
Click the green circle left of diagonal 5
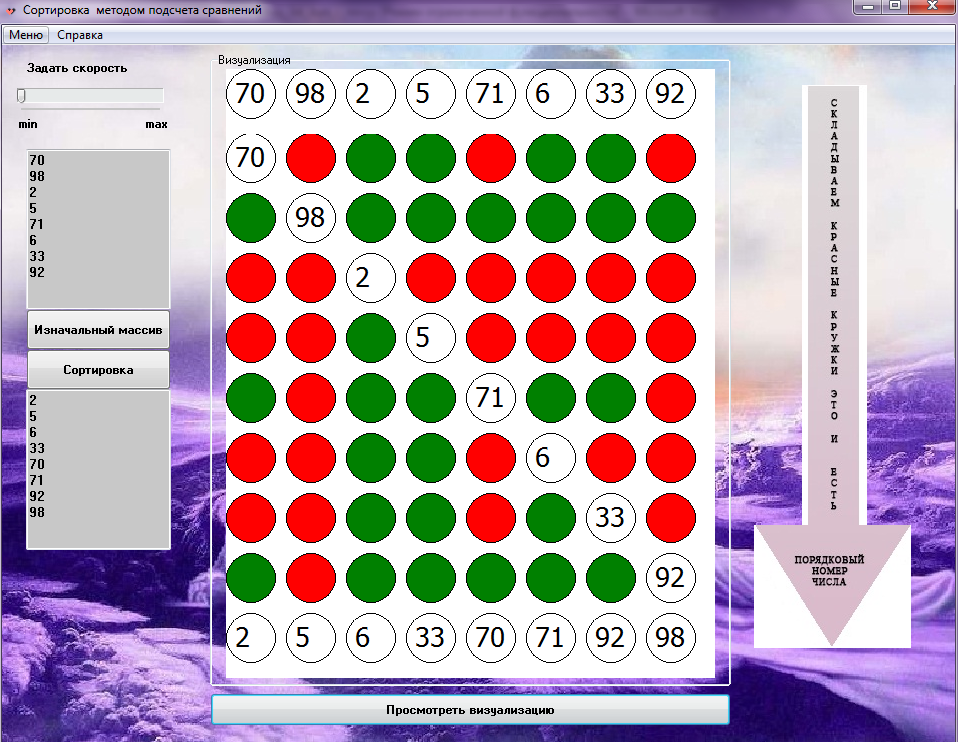(370, 337)
